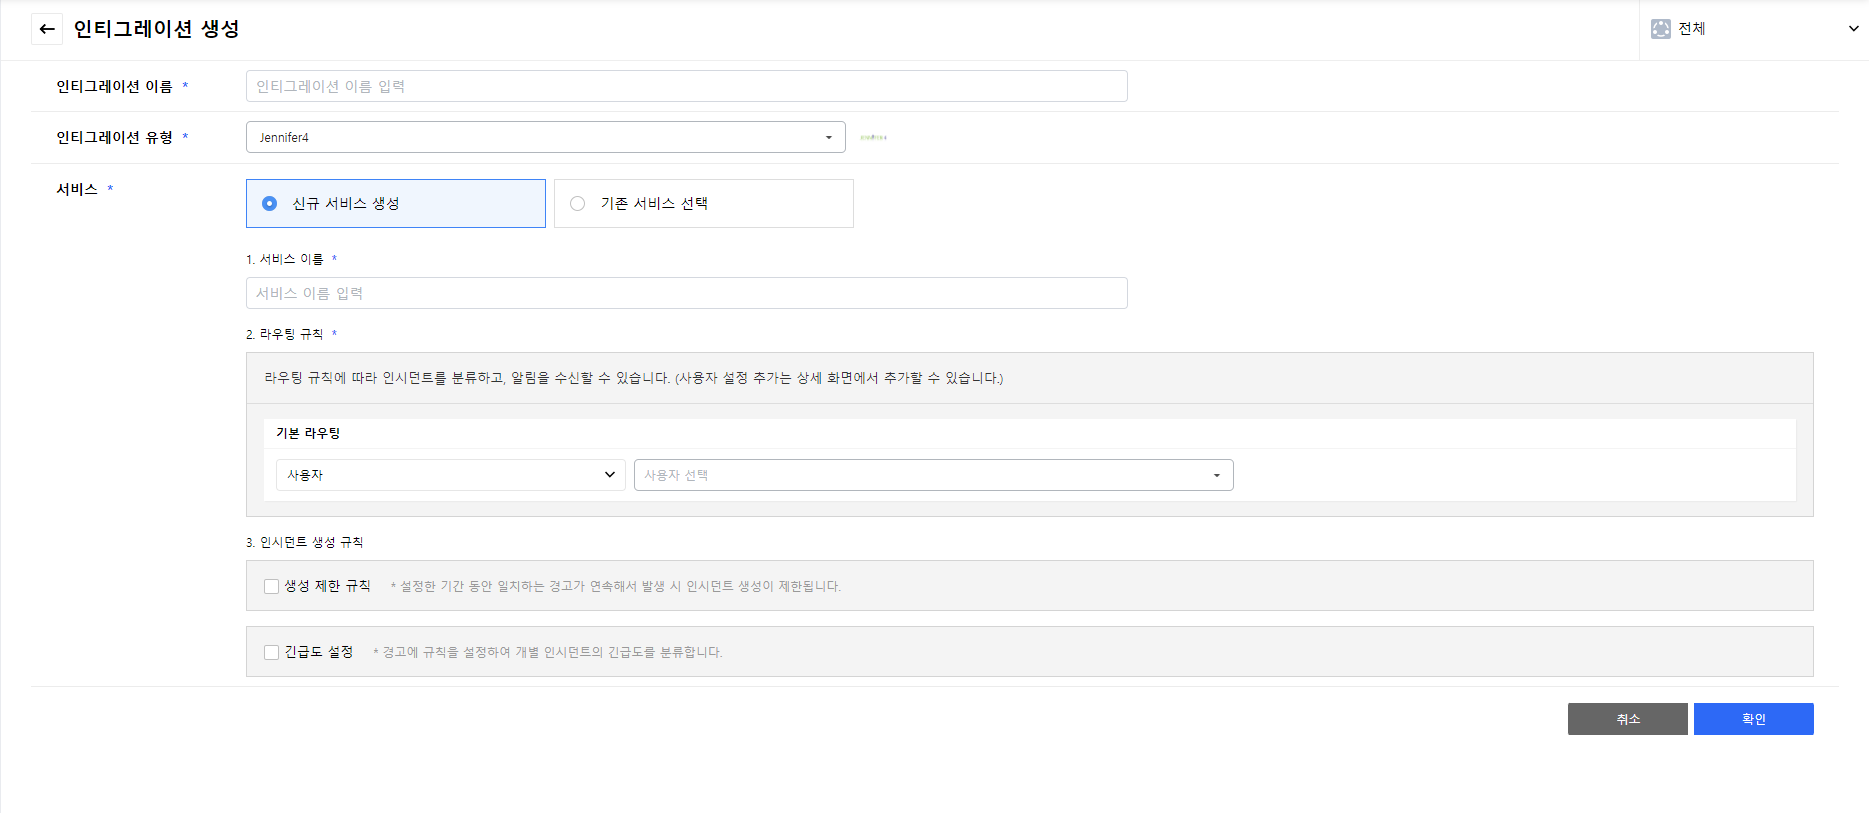
Task: Enable the 생성 제한 규칙 checkbox
Action: point(271,587)
